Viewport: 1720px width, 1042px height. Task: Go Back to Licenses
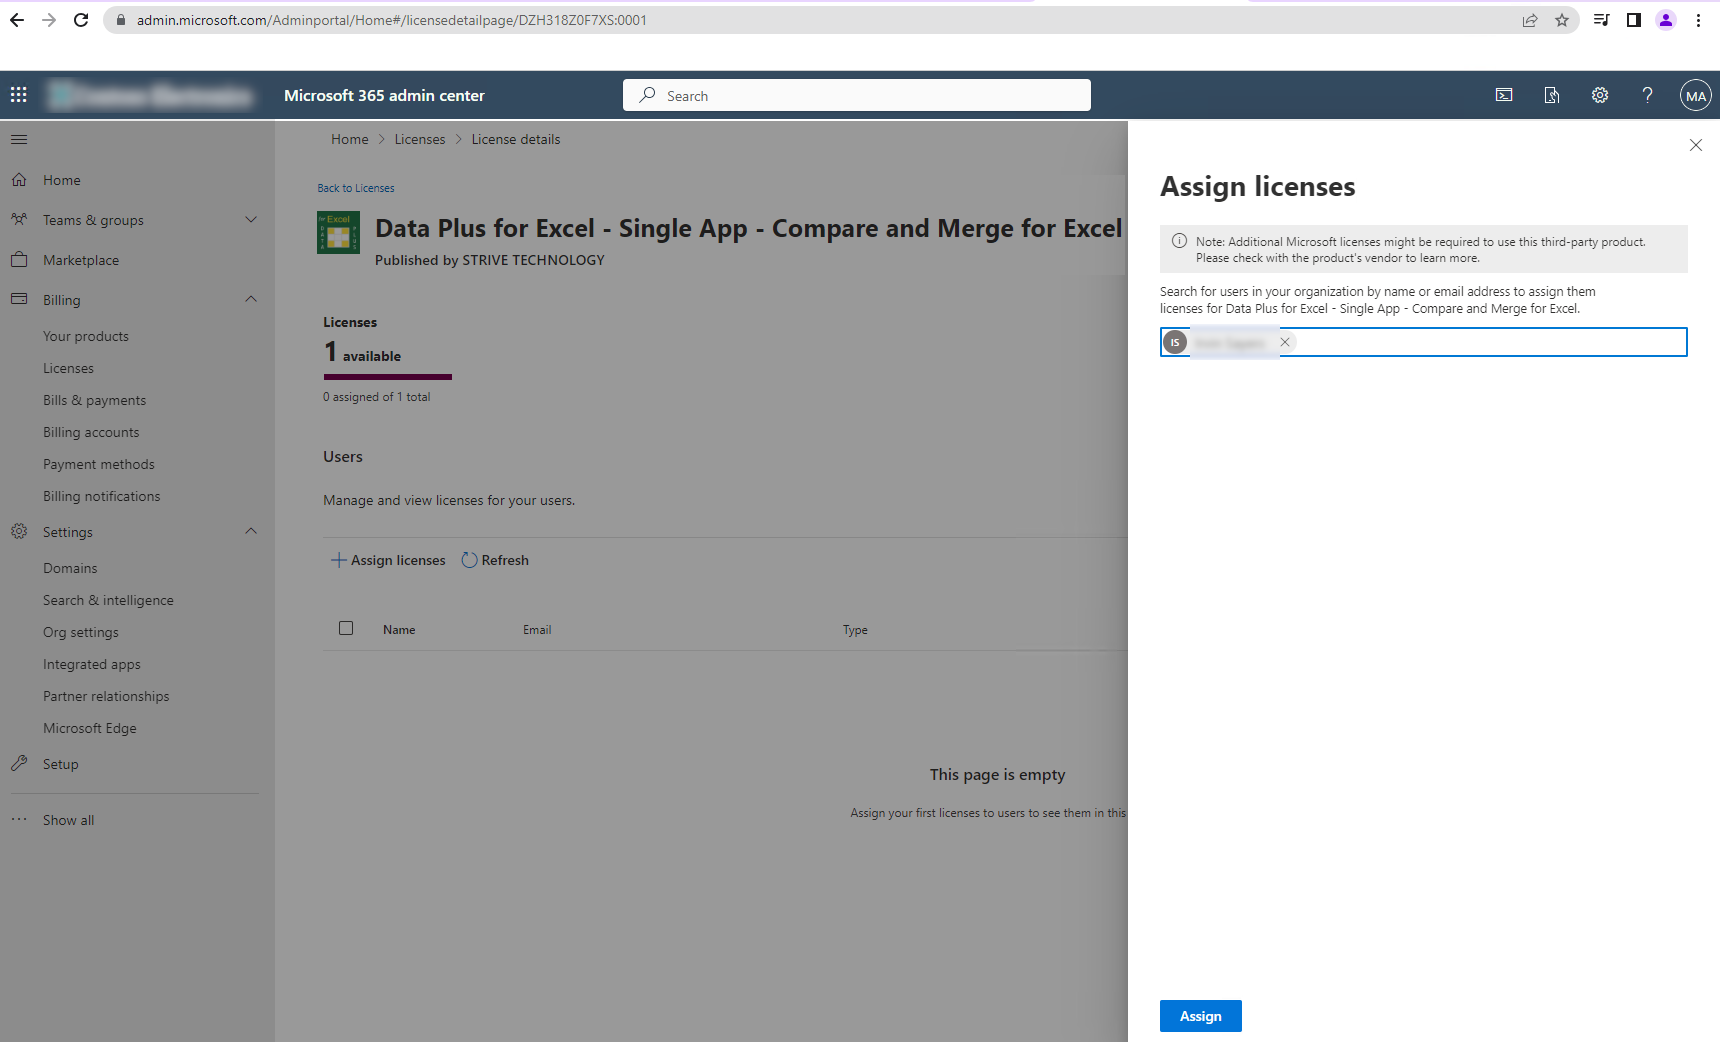click(x=355, y=187)
